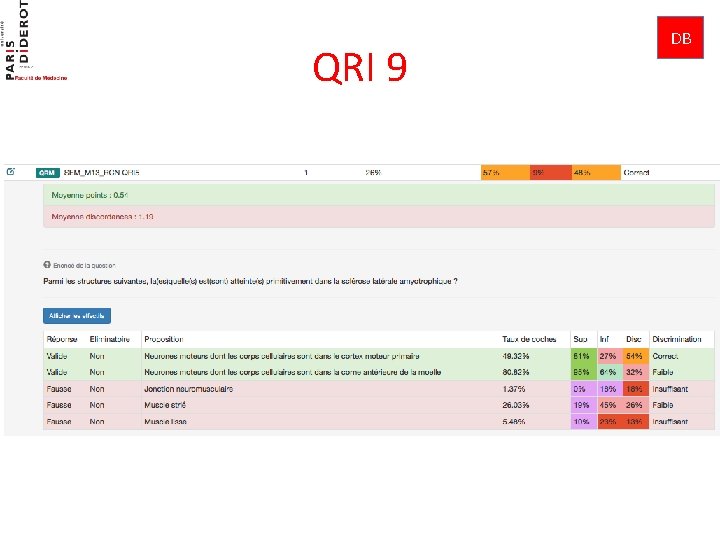Click the QRI 9 slide title

(360, 67)
